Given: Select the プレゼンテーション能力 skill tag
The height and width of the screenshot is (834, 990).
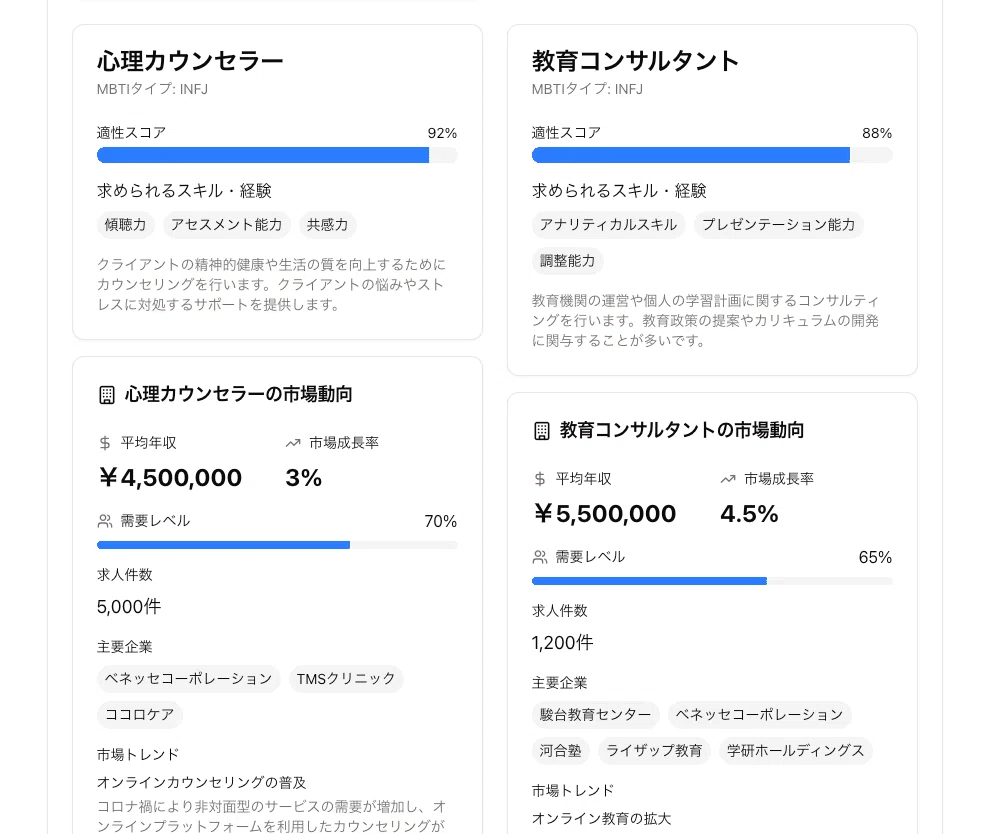Looking at the screenshot, I should [x=778, y=225].
